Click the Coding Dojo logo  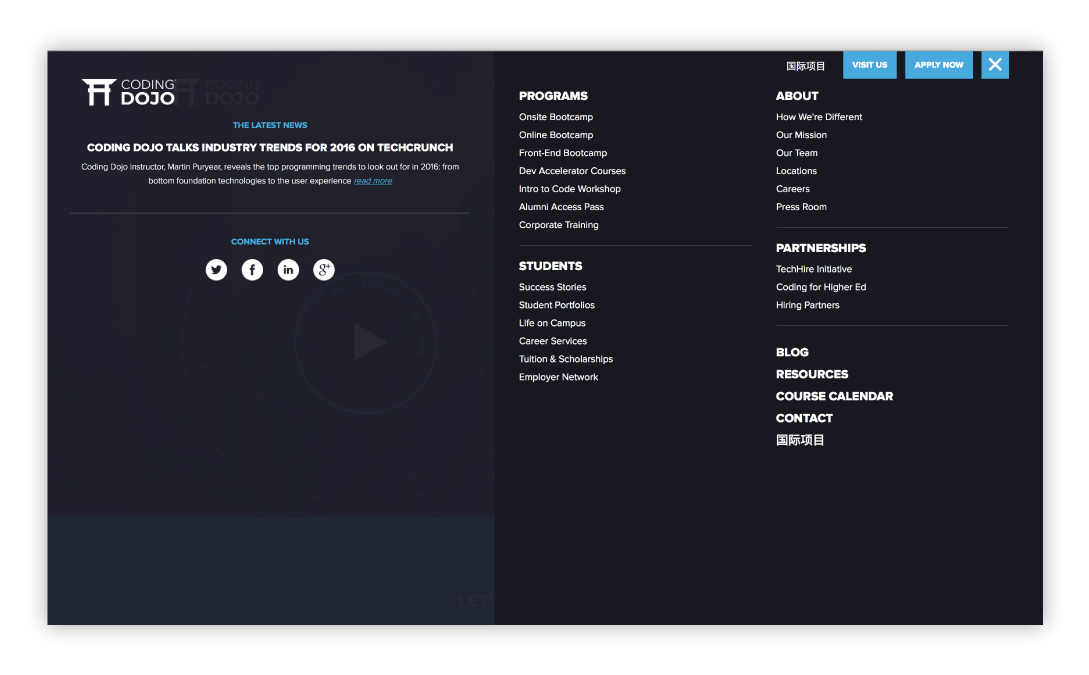[128, 92]
